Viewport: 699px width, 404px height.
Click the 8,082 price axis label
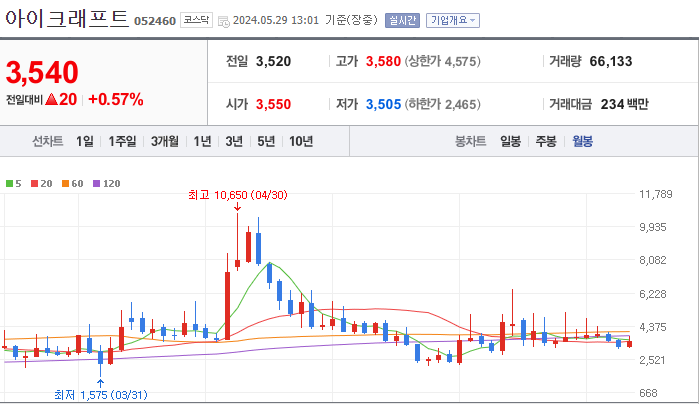tap(653, 260)
